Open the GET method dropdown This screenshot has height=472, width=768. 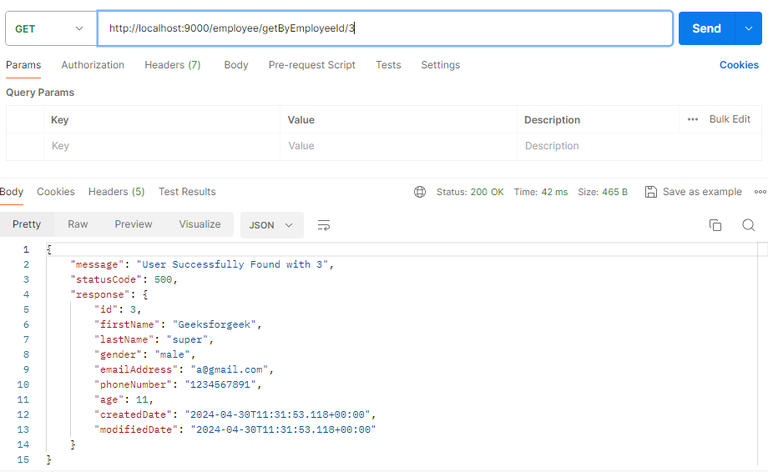pos(49,29)
